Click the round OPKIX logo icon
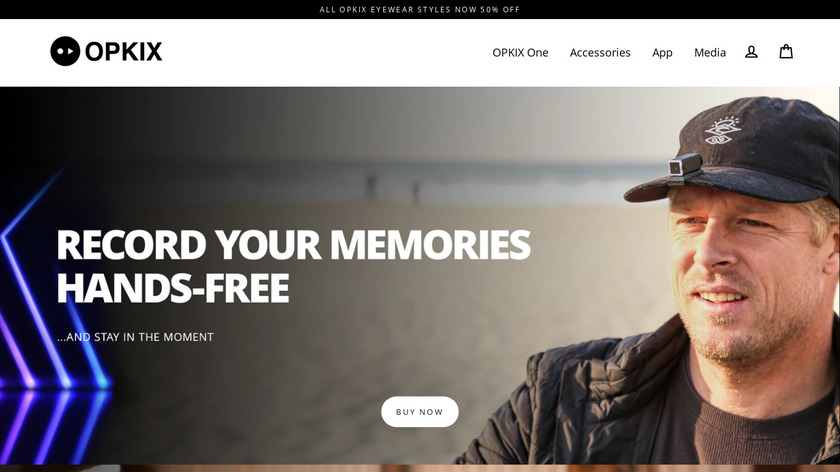This screenshot has height=472, width=840. coord(65,51)
